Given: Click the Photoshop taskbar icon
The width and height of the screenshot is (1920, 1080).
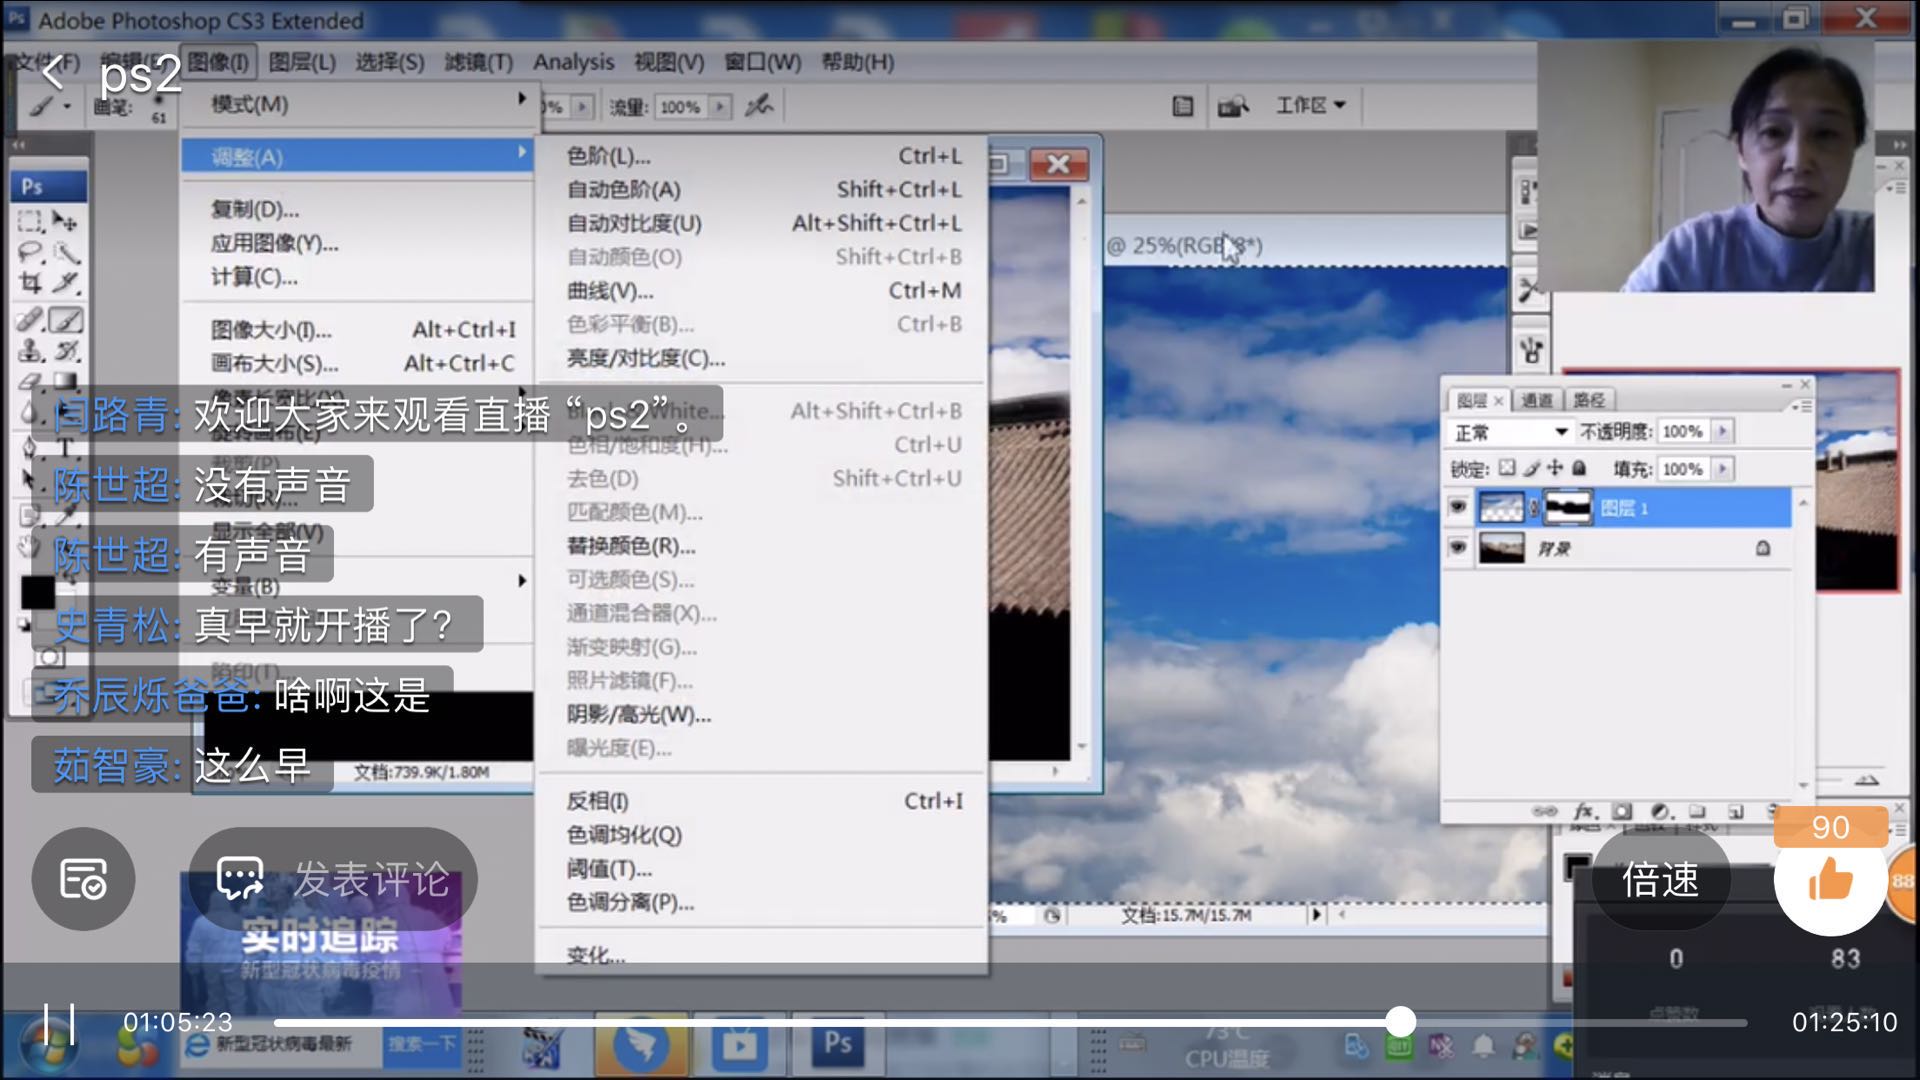Looking at the screenshot, I should pyautogui.click(x=837, y=1046).
